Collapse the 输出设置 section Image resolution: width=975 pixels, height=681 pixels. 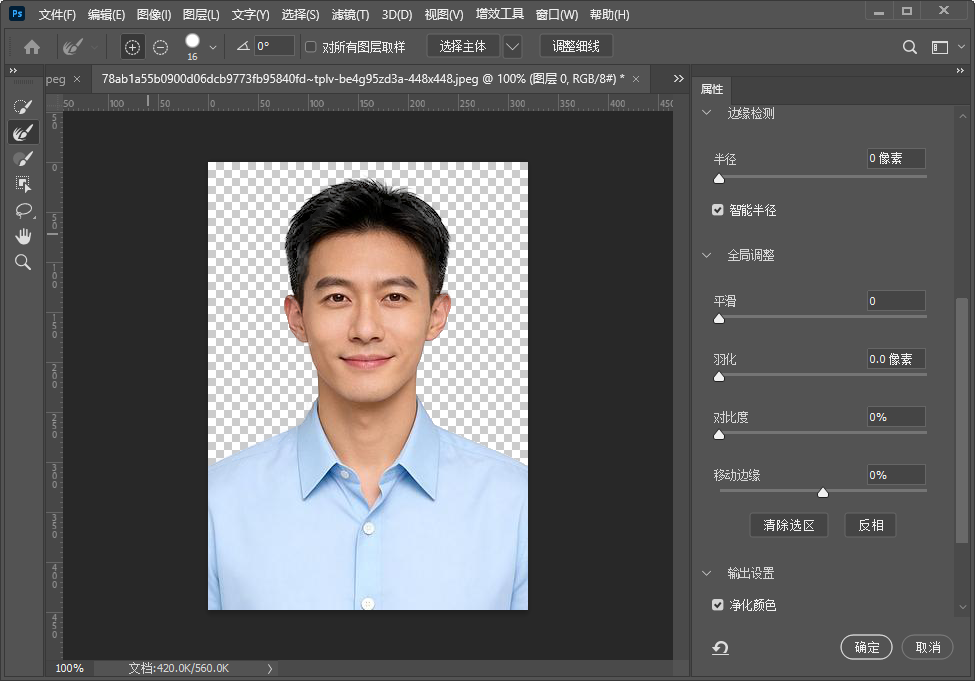coord(706,573)
